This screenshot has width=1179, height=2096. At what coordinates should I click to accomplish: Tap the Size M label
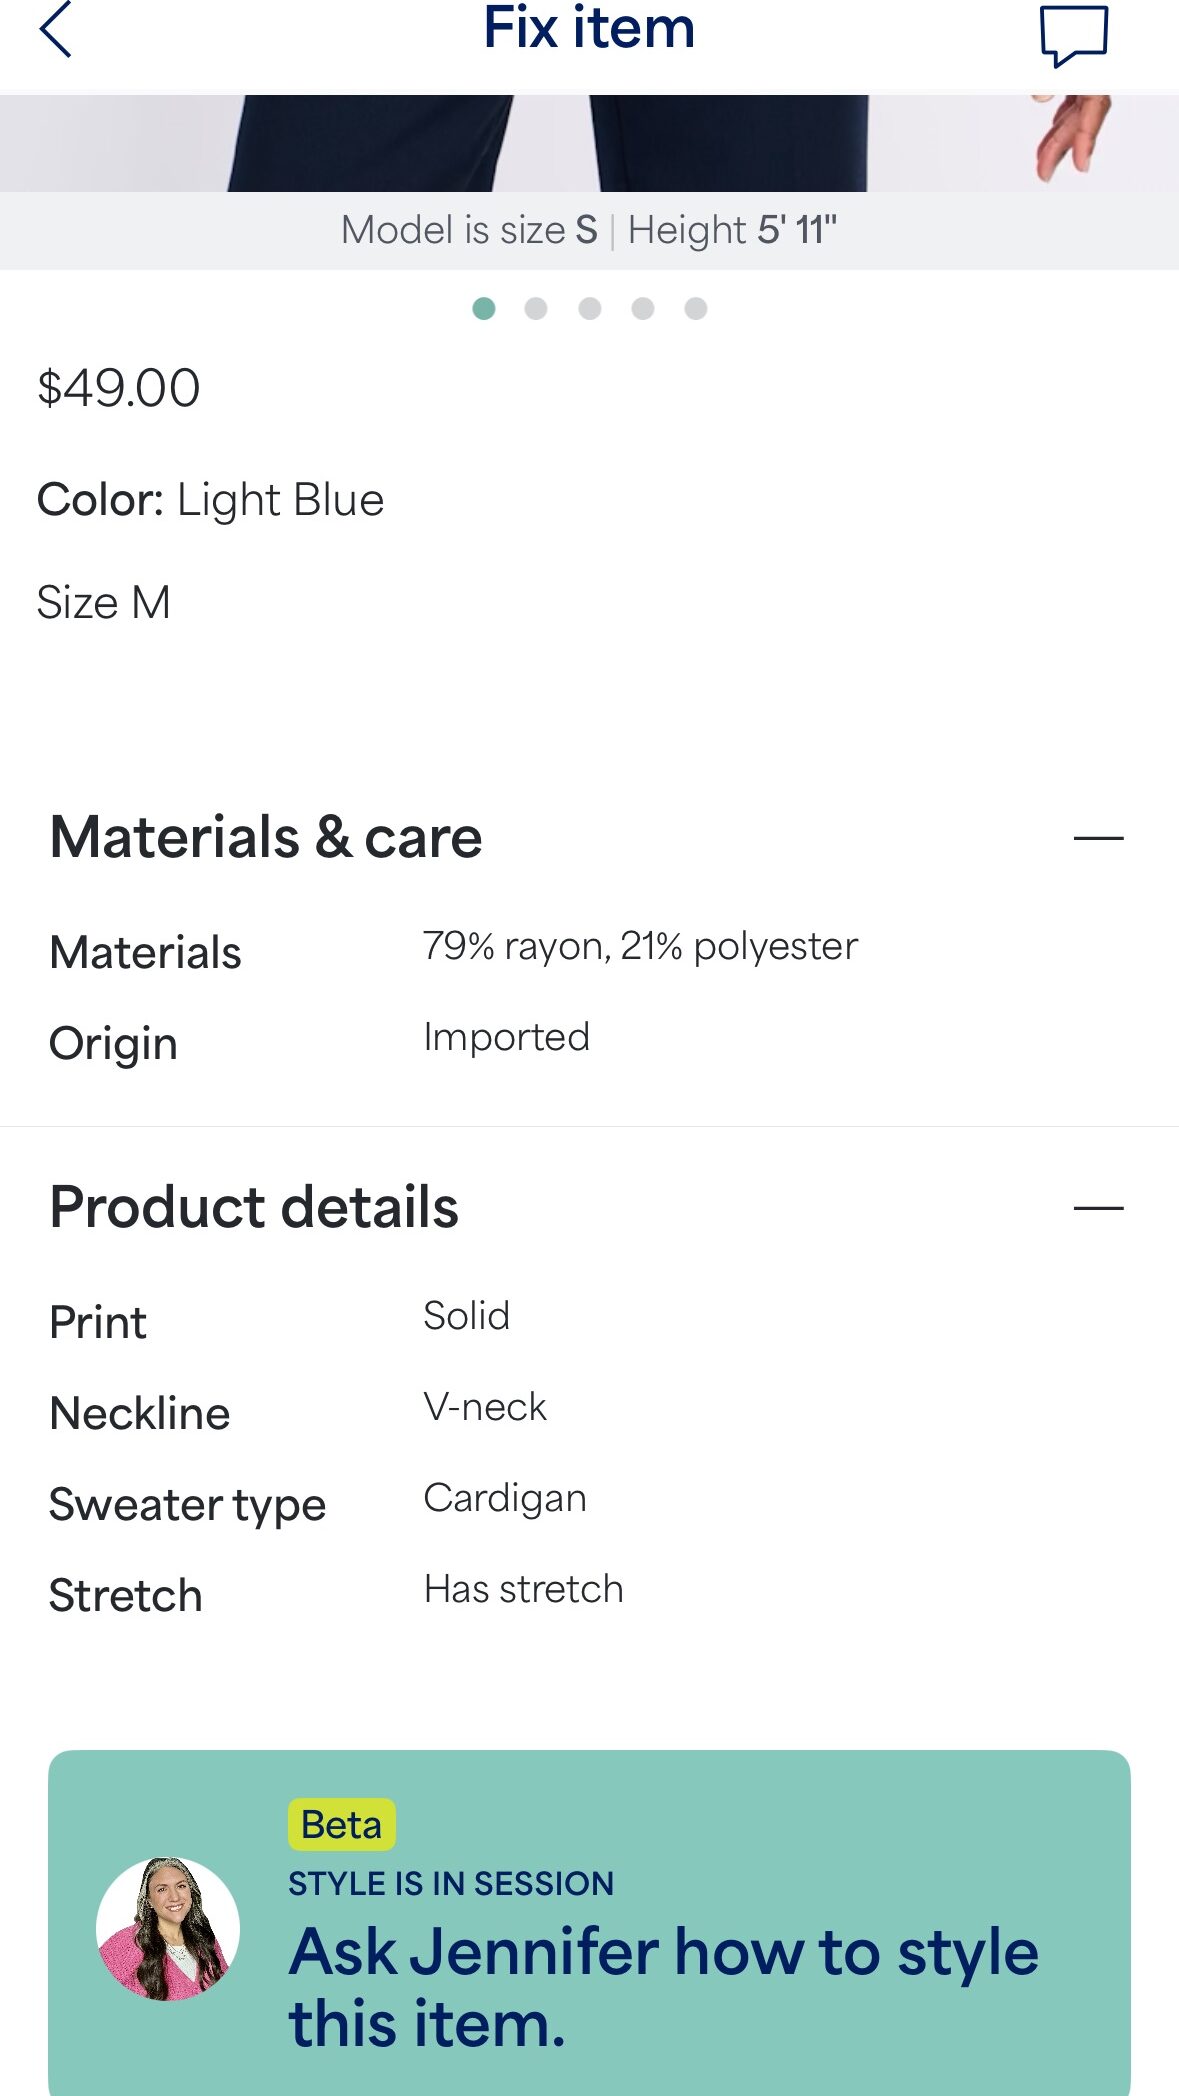(x=104, y=603)
